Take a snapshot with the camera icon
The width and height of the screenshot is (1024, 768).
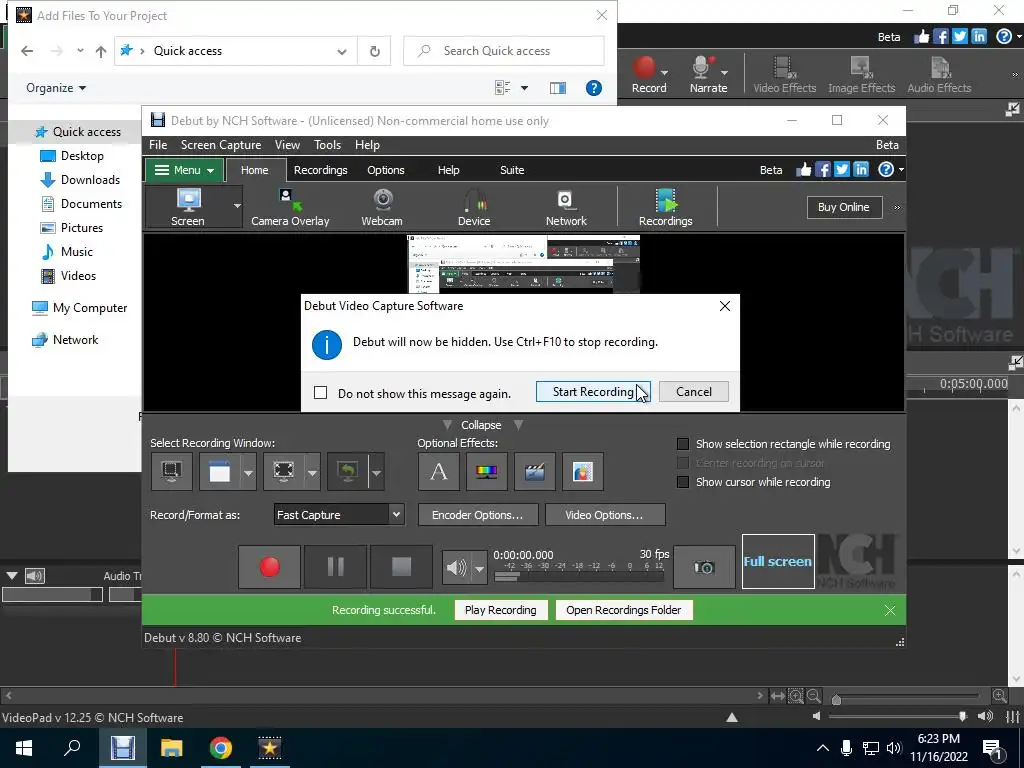point(704,567)
